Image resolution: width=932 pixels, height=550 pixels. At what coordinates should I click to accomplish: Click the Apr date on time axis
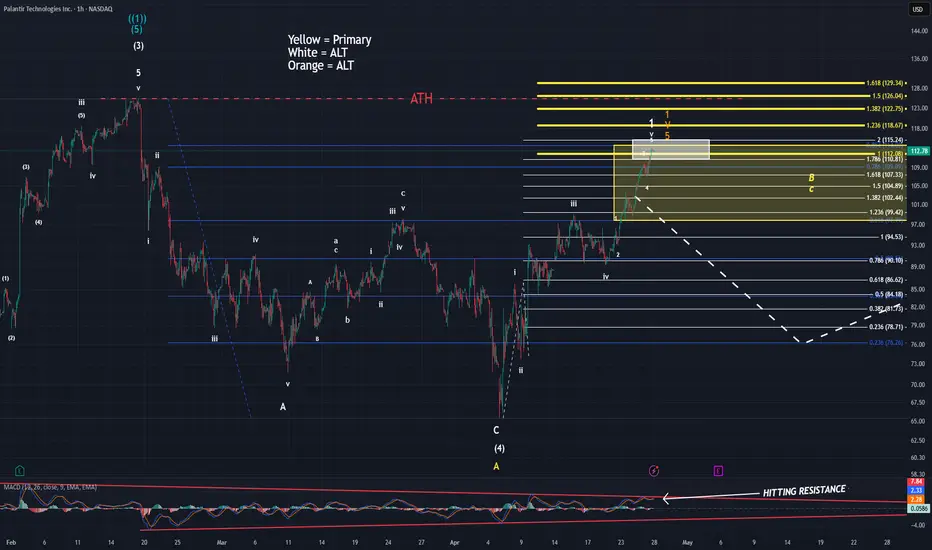(x=455, y=542)
